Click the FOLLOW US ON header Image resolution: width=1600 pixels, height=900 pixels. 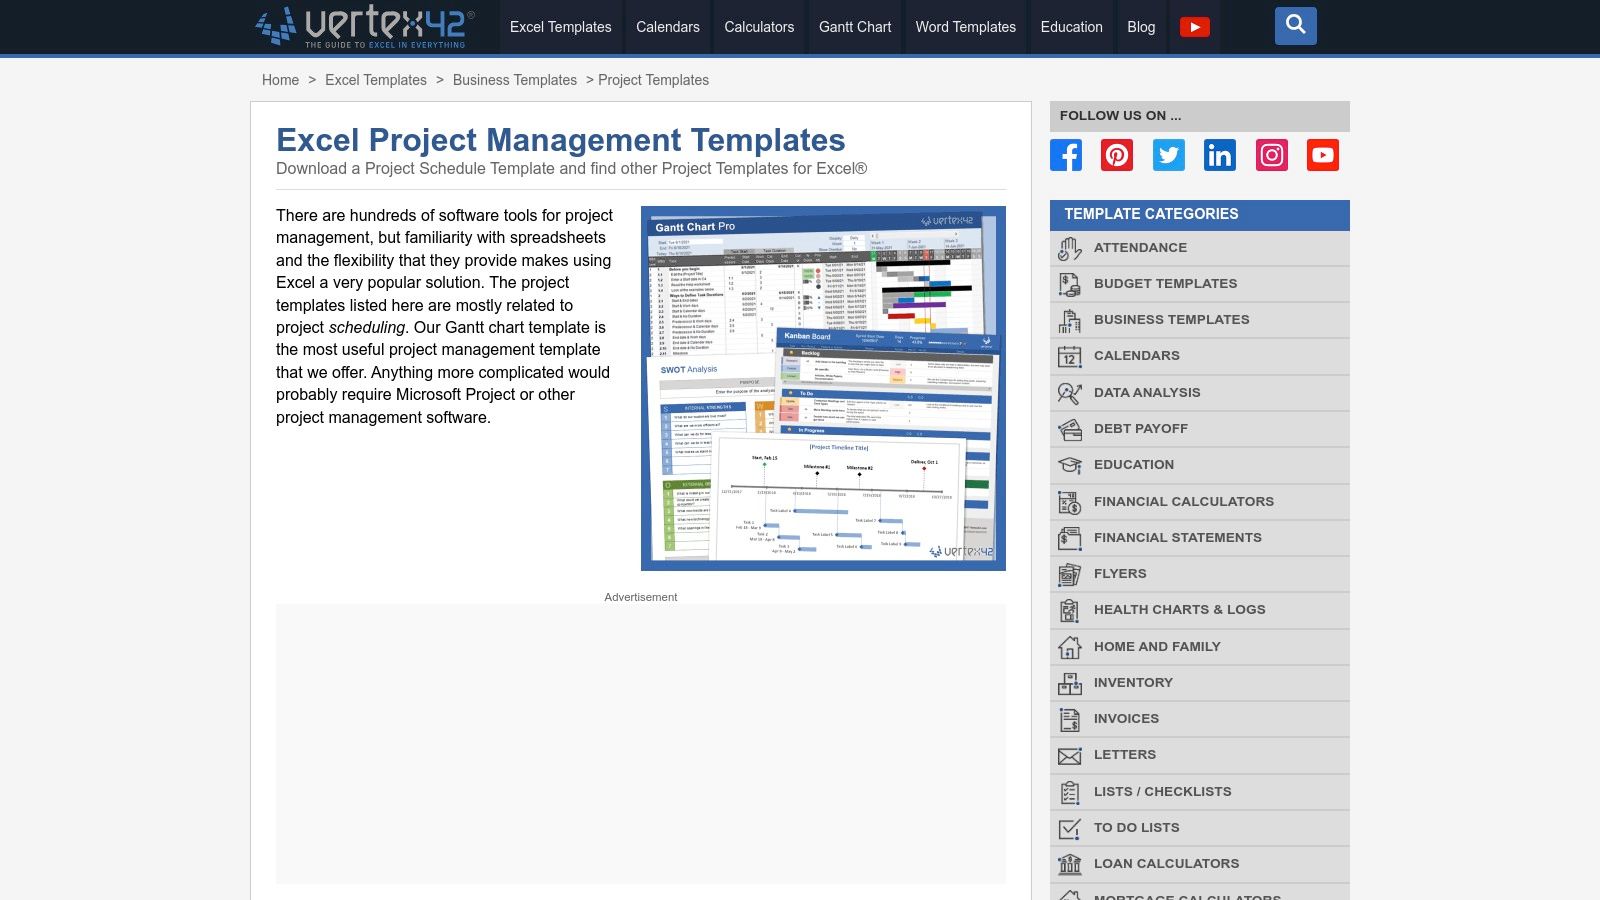pos(1200,116)
